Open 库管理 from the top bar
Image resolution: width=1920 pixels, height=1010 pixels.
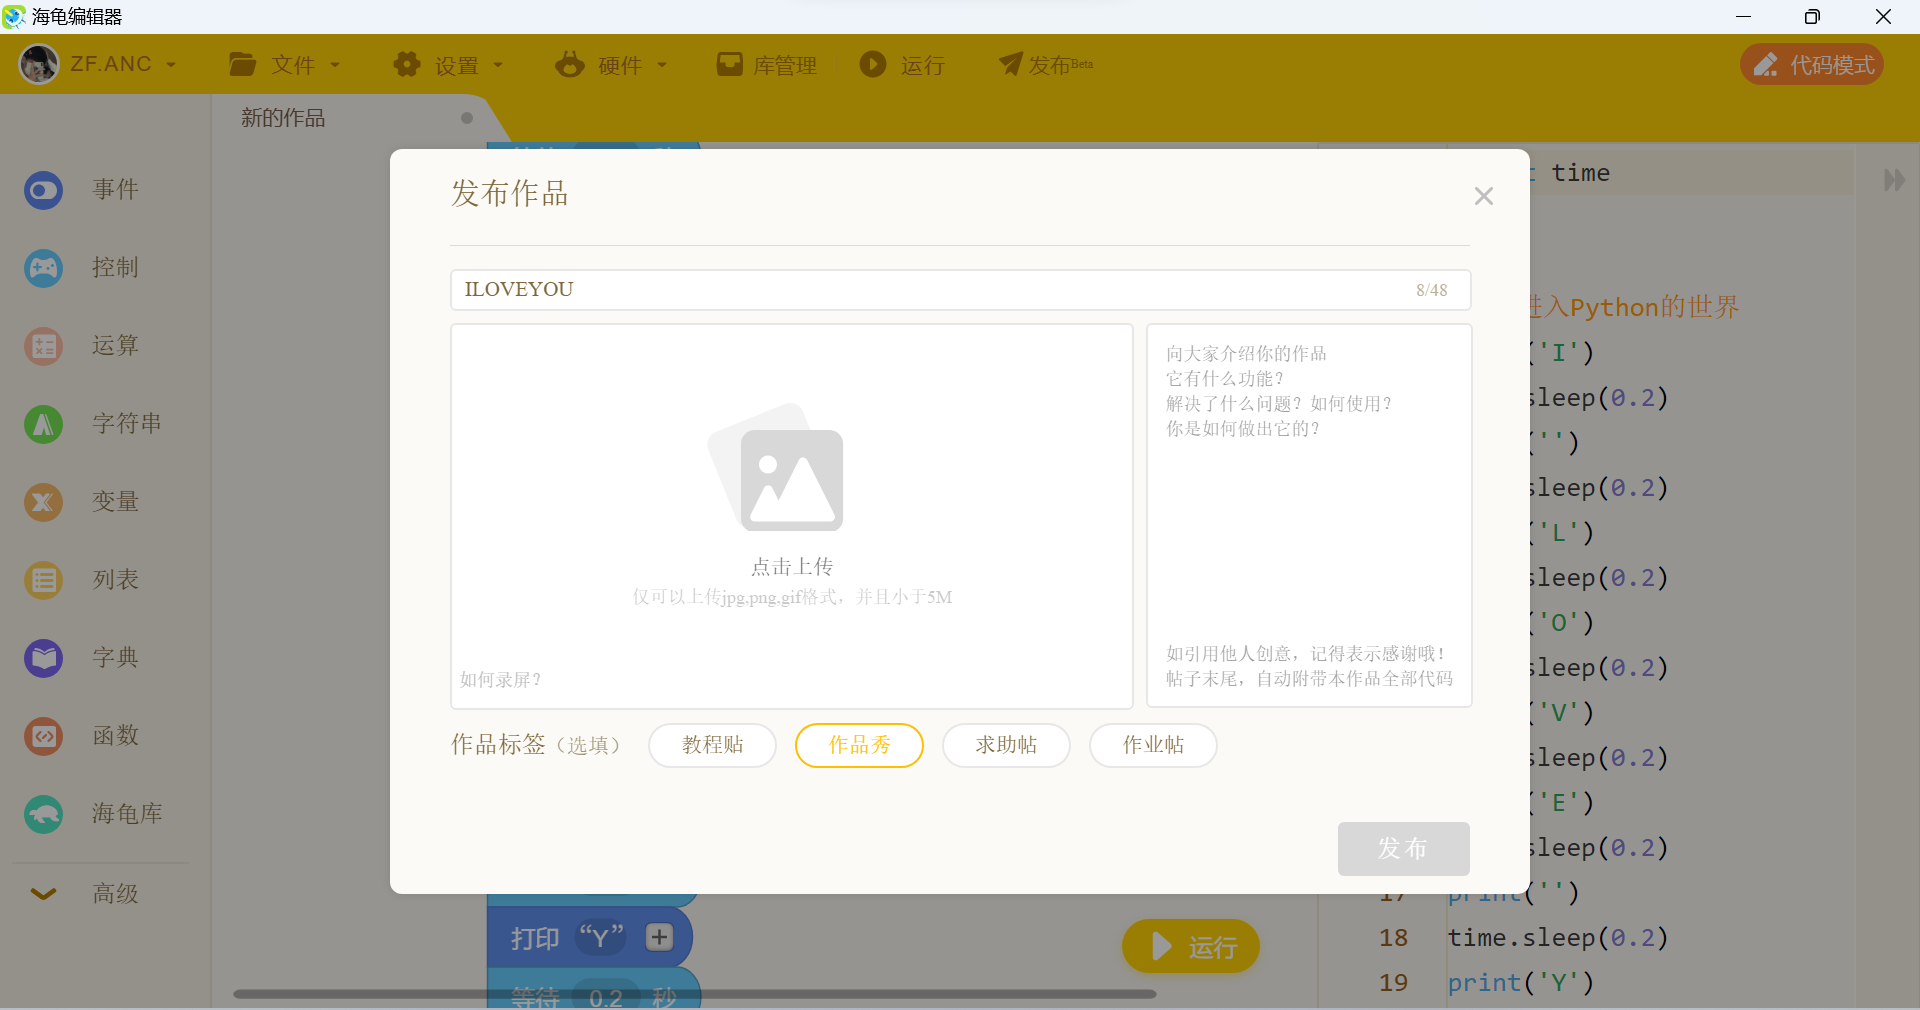pyautogui.click(x=767, y=65)
